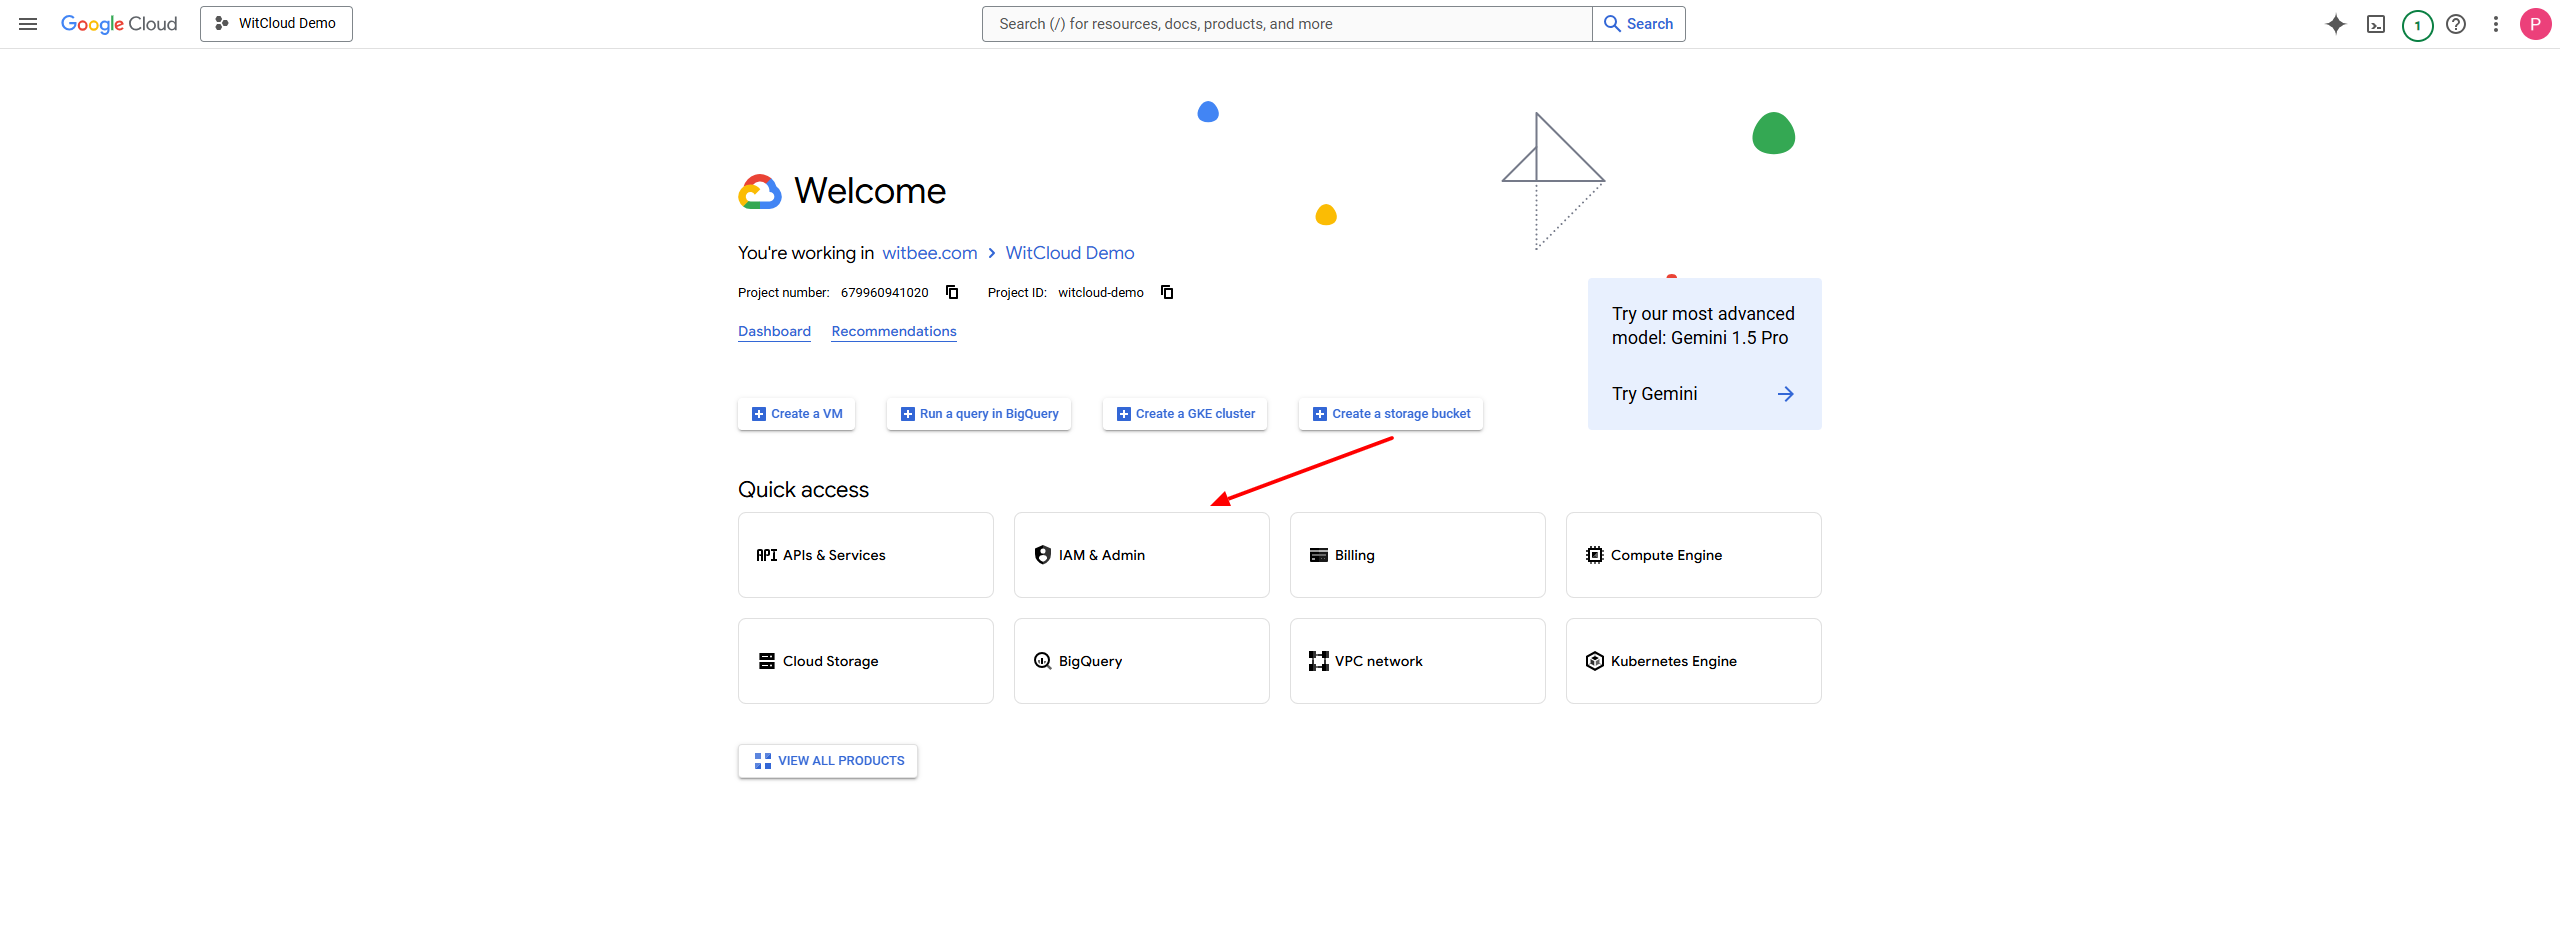Open the Cloud Storage card
The width and height of the screenshot is (2560, 945).
[866, 661]
